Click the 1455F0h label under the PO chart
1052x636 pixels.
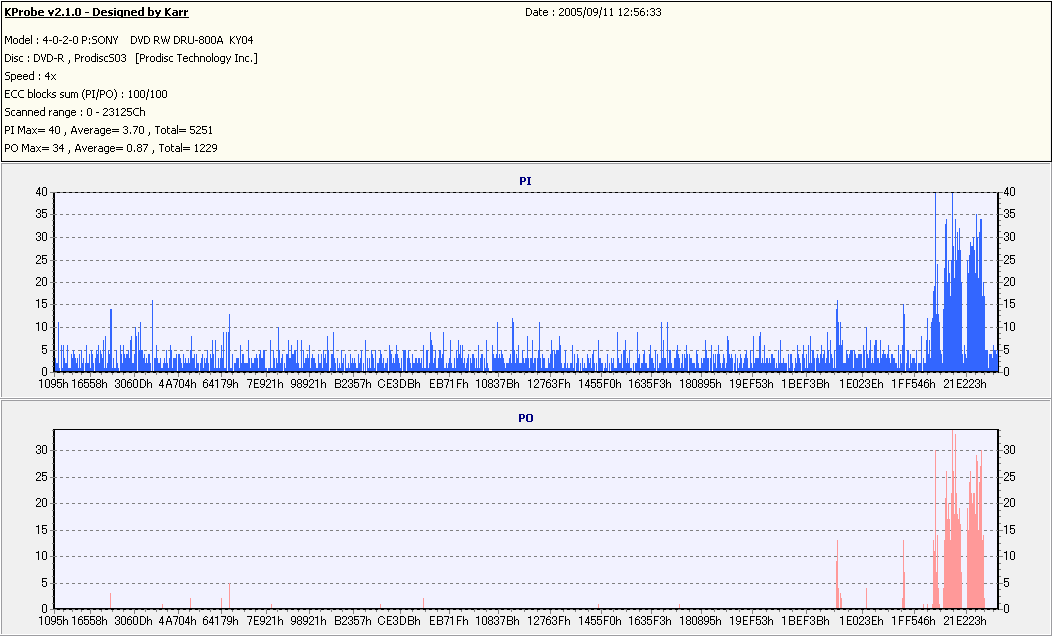(x=600, y=621)
